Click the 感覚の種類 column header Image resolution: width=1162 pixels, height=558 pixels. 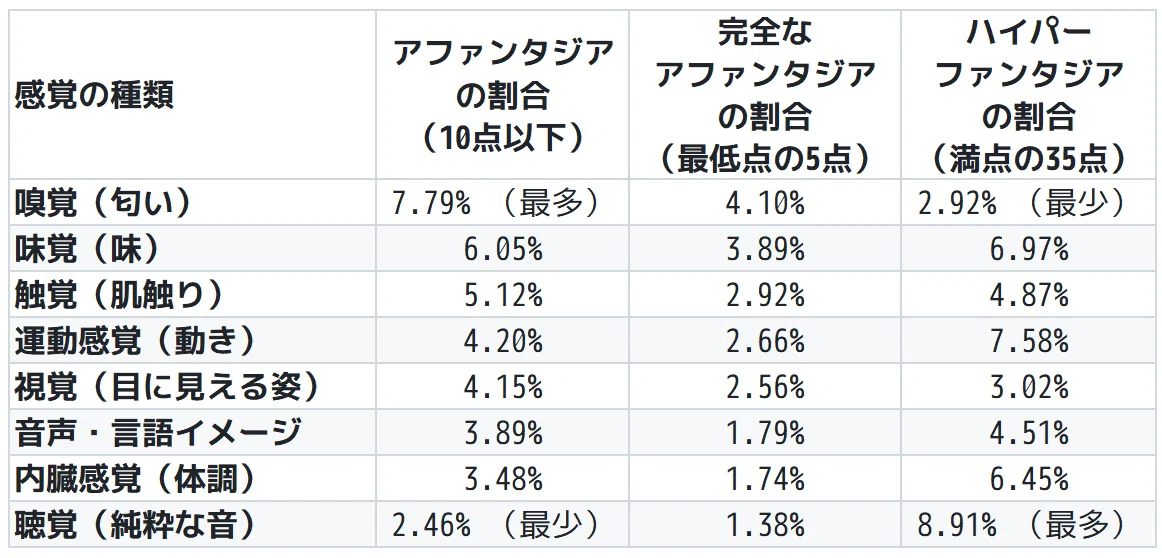[192, 95]
